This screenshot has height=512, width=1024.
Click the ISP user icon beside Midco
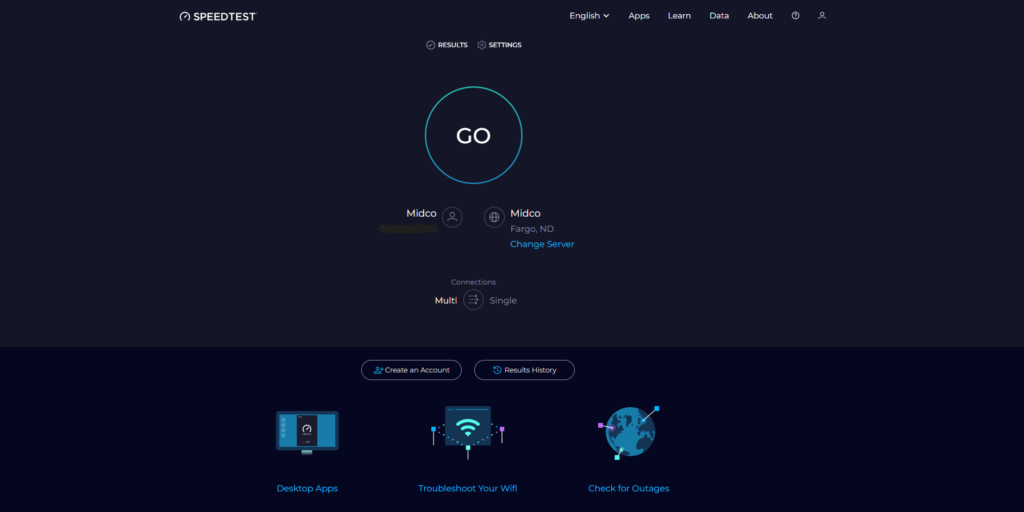tap(452, 217)
